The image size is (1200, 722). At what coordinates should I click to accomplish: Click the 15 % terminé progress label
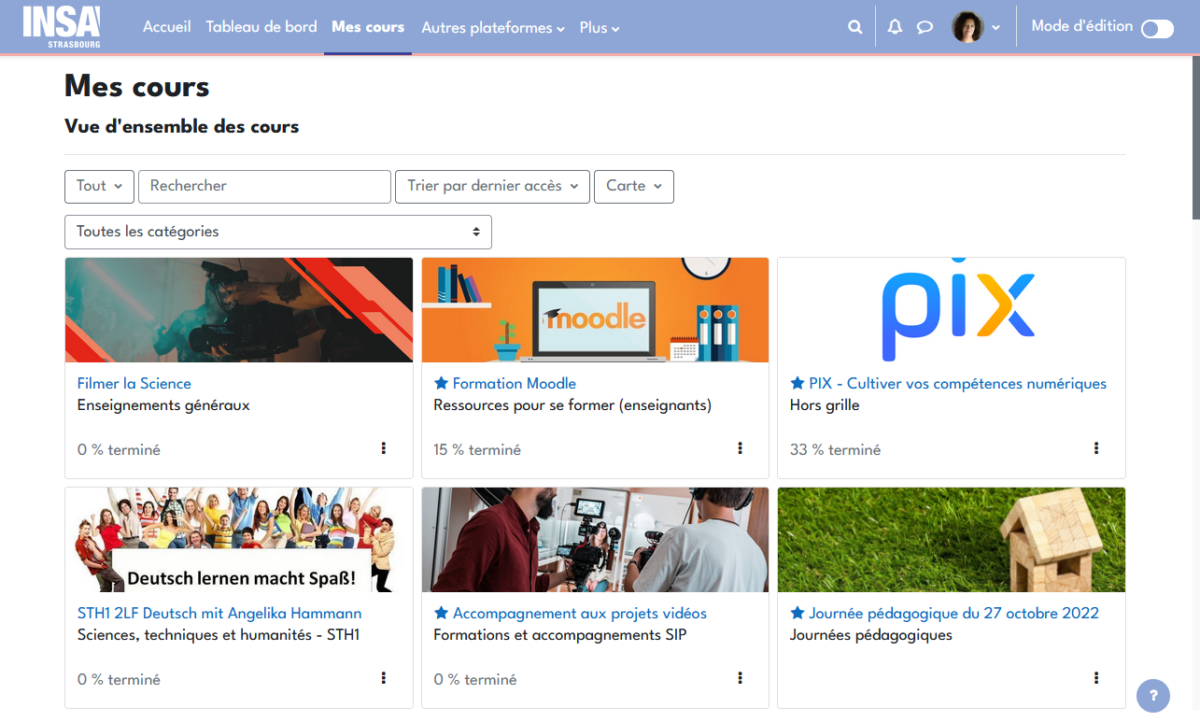click(x=477, y=449)
